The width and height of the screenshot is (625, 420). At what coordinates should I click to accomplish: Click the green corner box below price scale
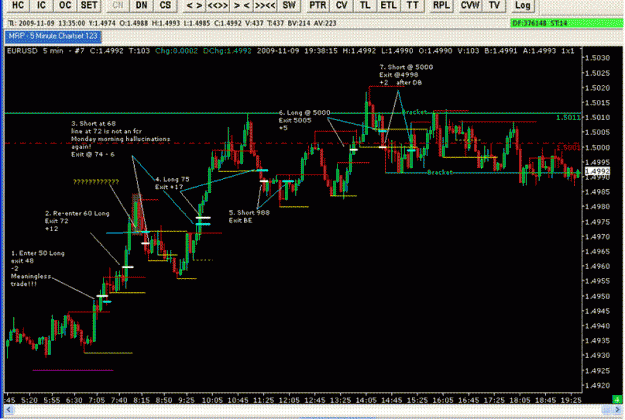pos(617,399)
